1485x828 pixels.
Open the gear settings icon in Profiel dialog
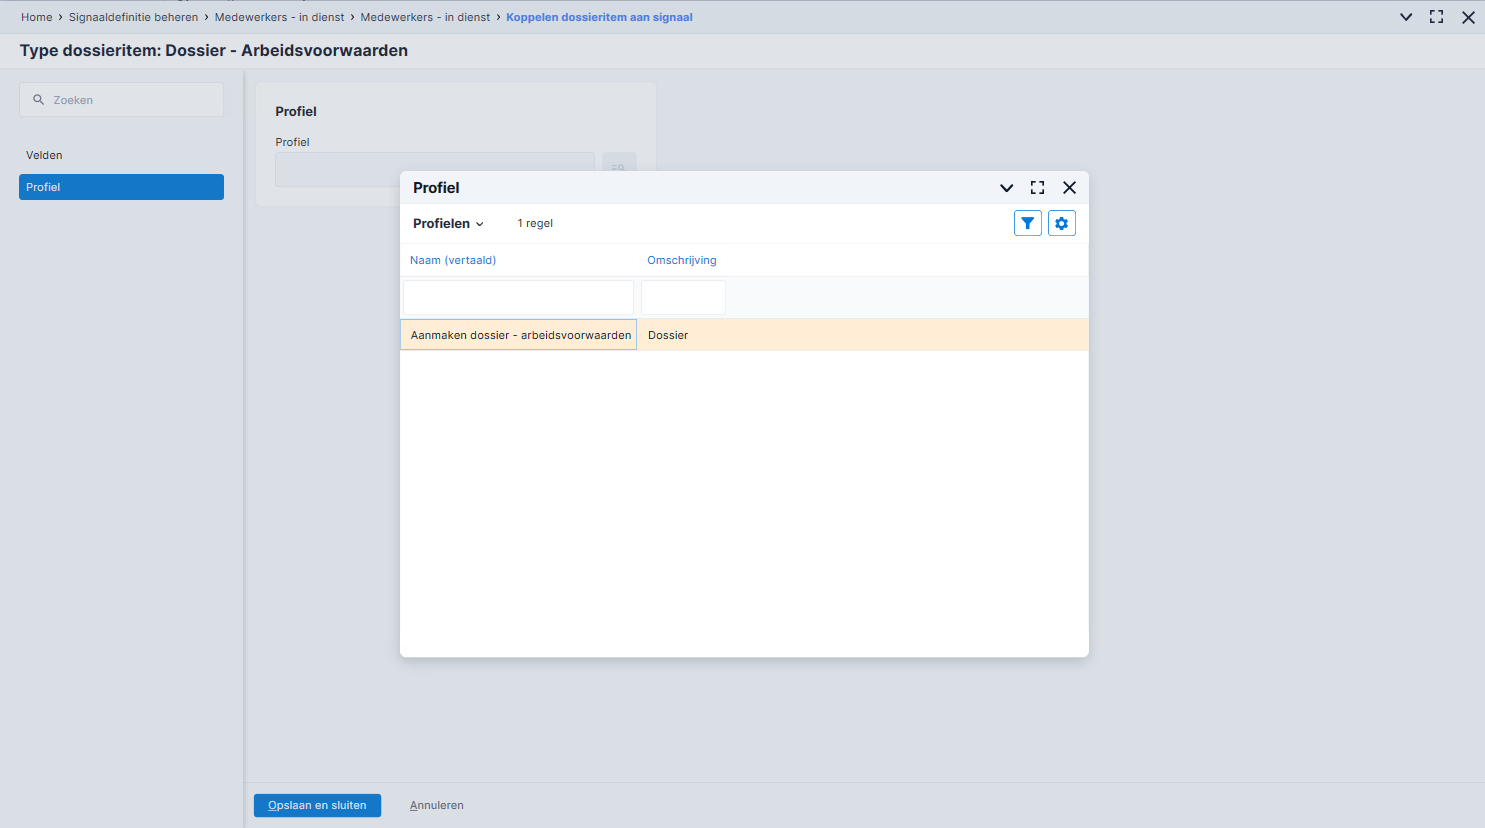click(x=1062, y=223)
